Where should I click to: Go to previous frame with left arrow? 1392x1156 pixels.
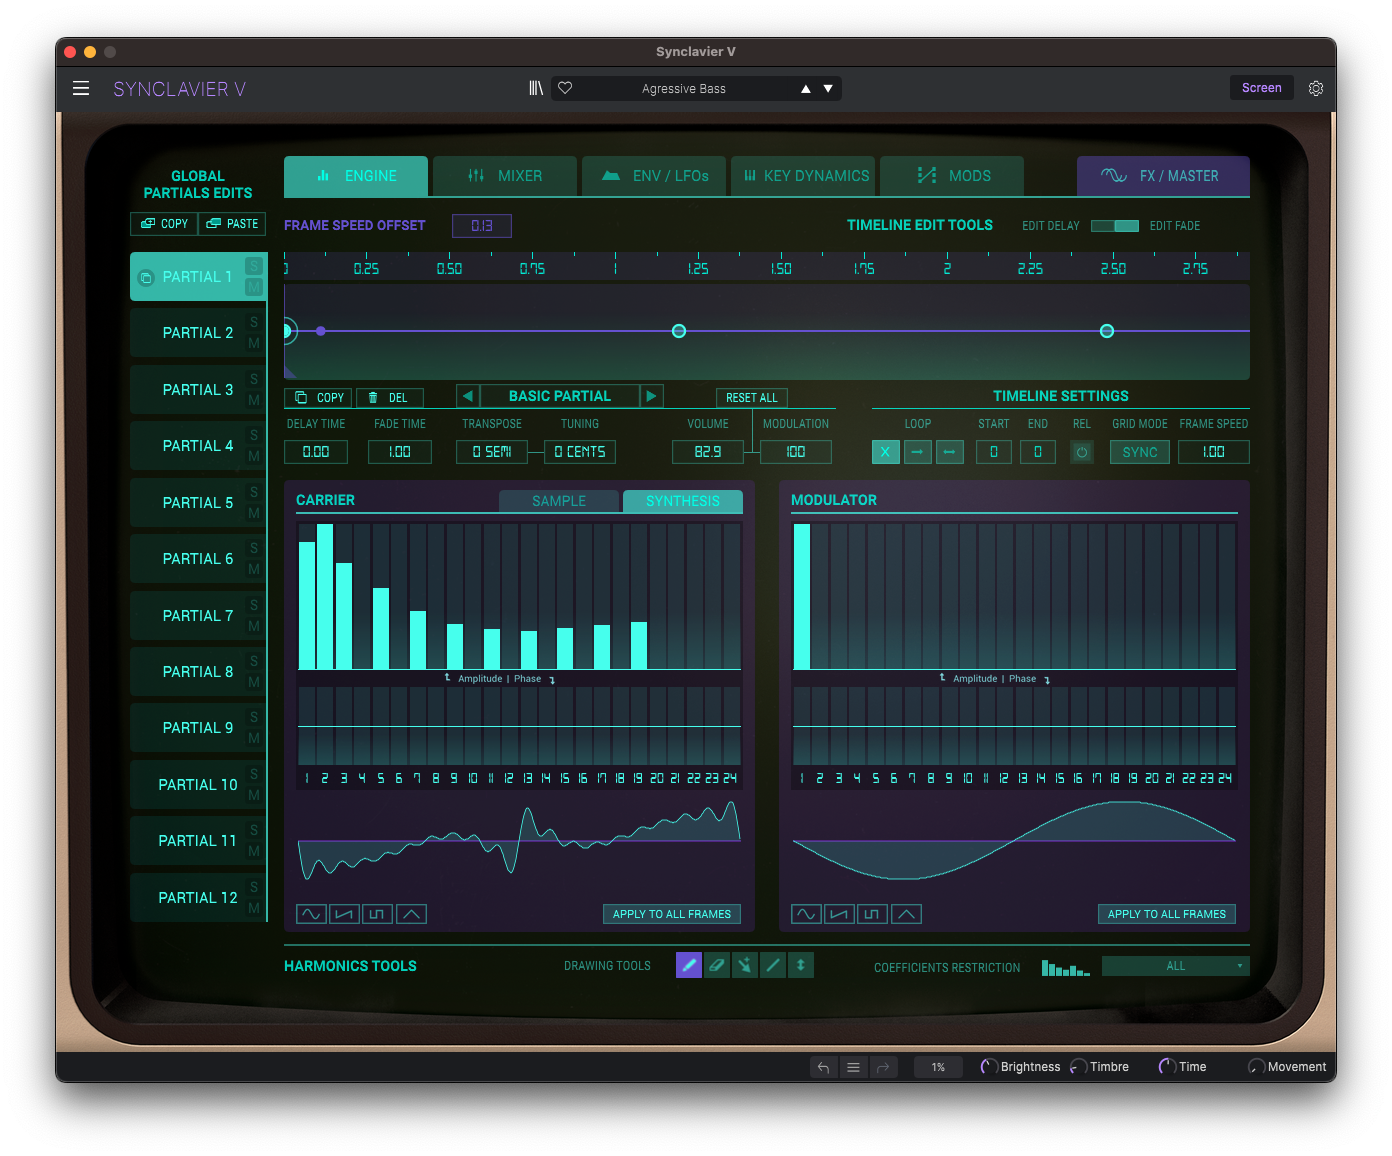point(467,396)
